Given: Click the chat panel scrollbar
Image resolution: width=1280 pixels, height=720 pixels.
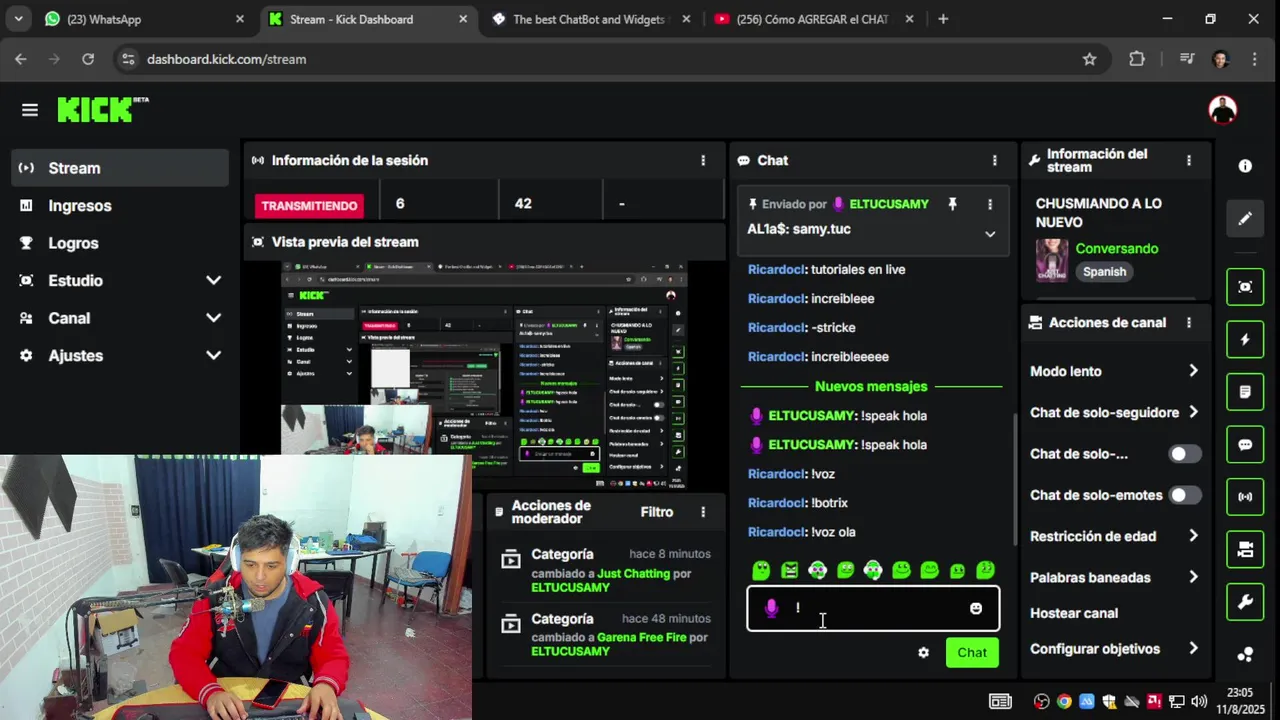Looking at the screenshot, I should (1015, 480).
